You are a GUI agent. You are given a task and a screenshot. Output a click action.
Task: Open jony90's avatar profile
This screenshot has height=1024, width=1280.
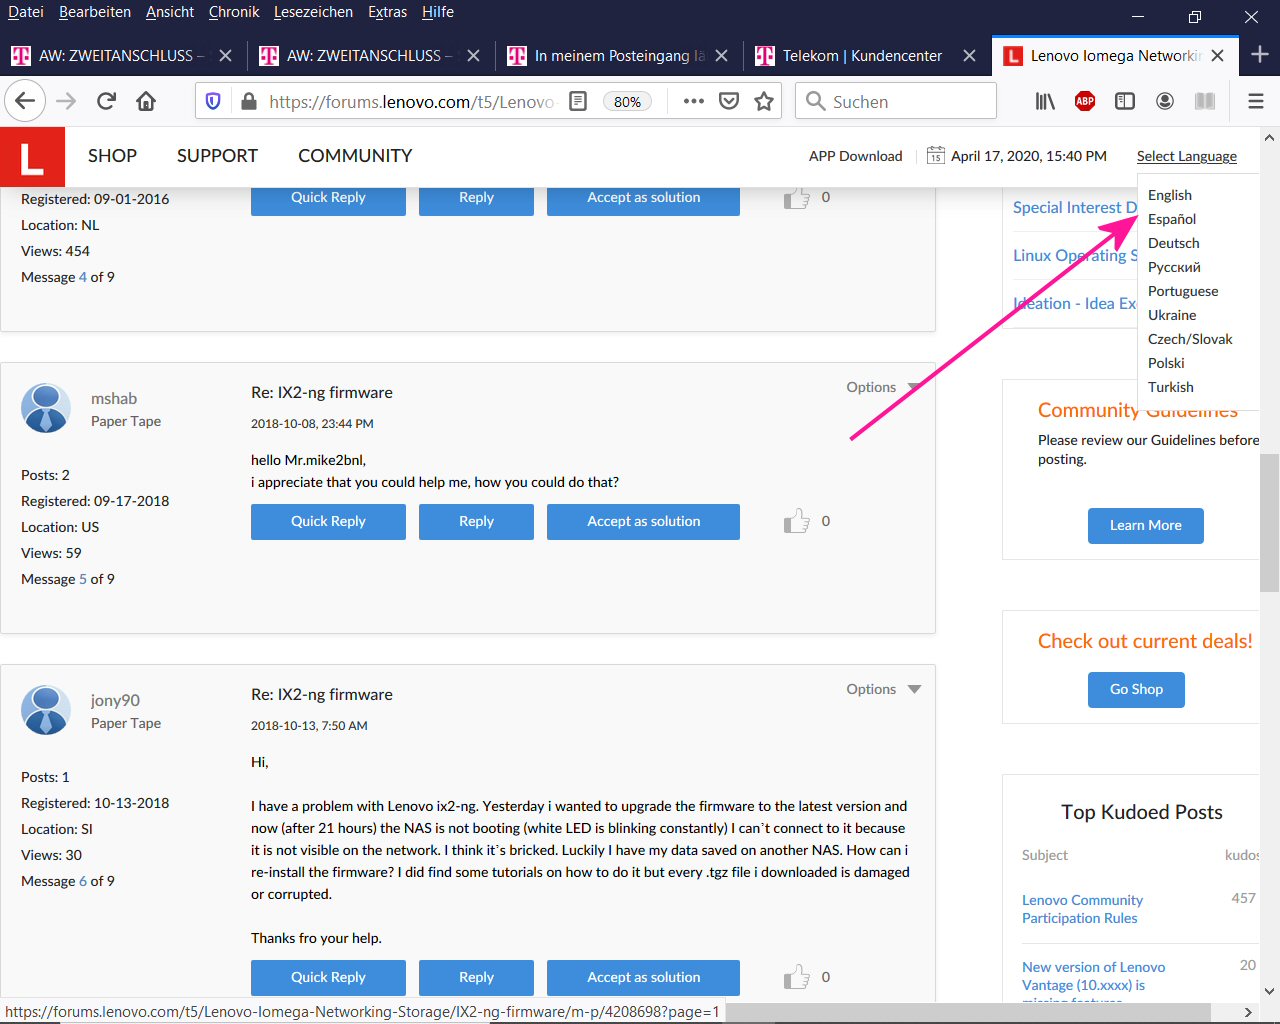[x=46, y=710]
